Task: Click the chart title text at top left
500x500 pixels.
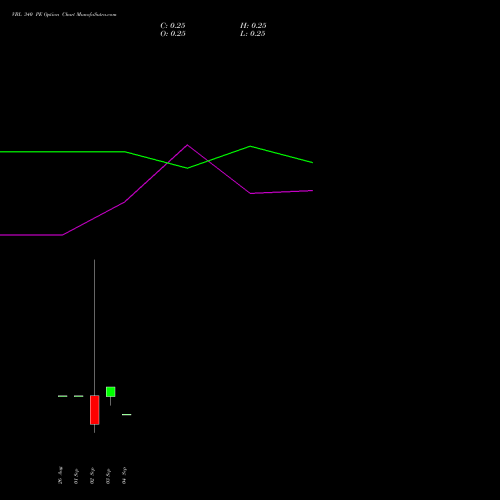Action: click(64, 15)
